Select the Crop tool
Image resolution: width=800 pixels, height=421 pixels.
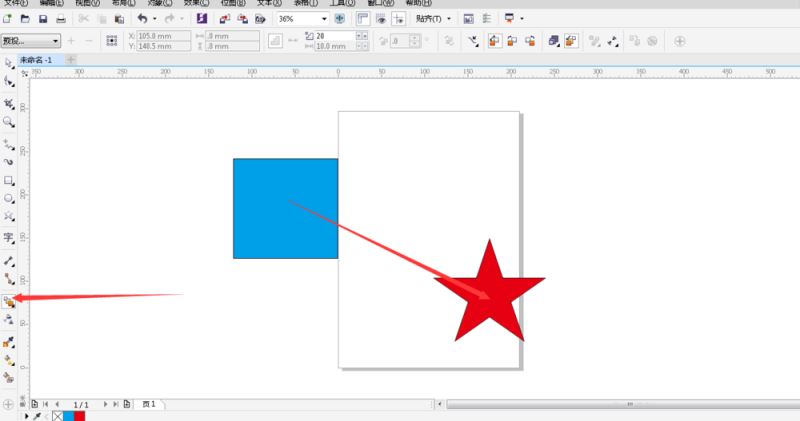coord(9,104)
